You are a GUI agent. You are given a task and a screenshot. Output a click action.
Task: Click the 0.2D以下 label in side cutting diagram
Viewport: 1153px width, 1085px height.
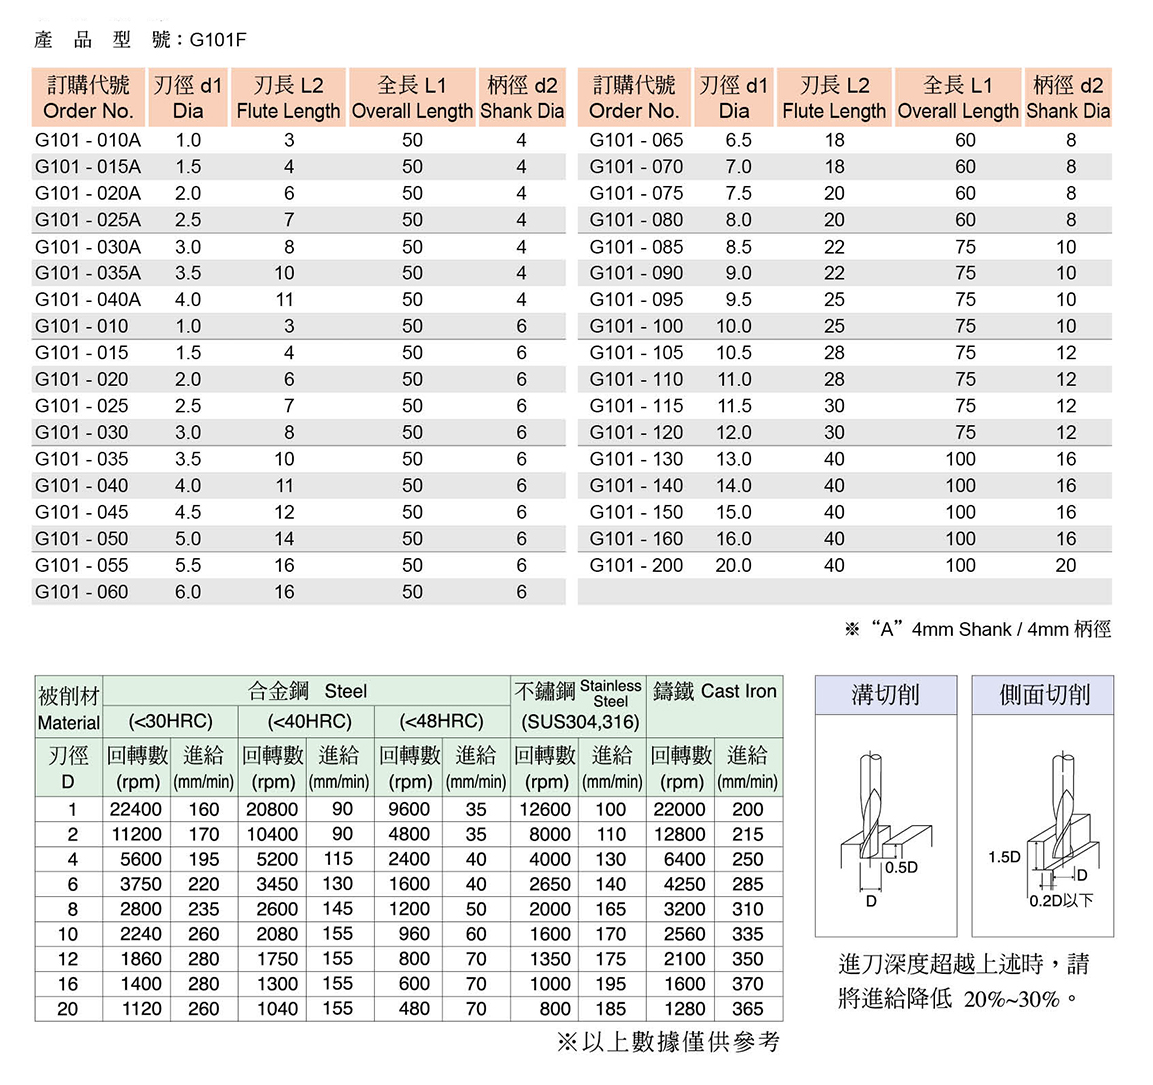[1061, 900]
